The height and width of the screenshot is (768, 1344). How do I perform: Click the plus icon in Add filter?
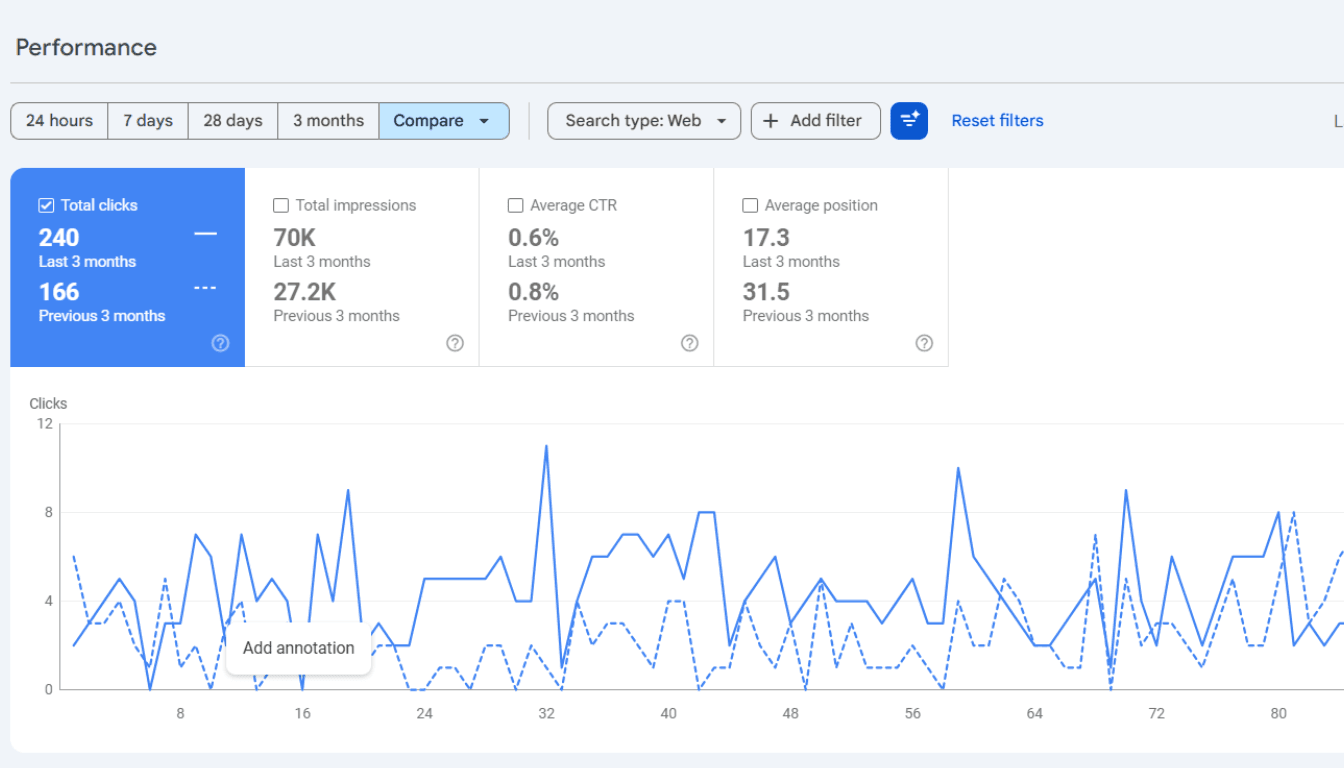coord(771,121)
